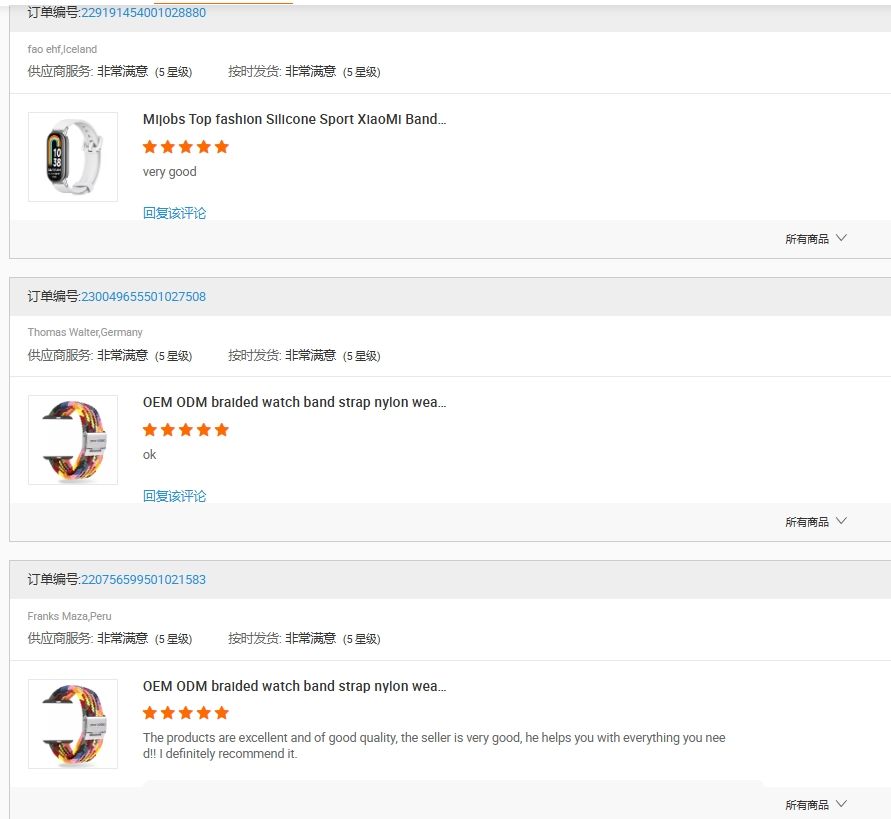891x819 pixels.
Task: Click reviewer name Franks Maza, Peru
Action: tap(70, 616)
